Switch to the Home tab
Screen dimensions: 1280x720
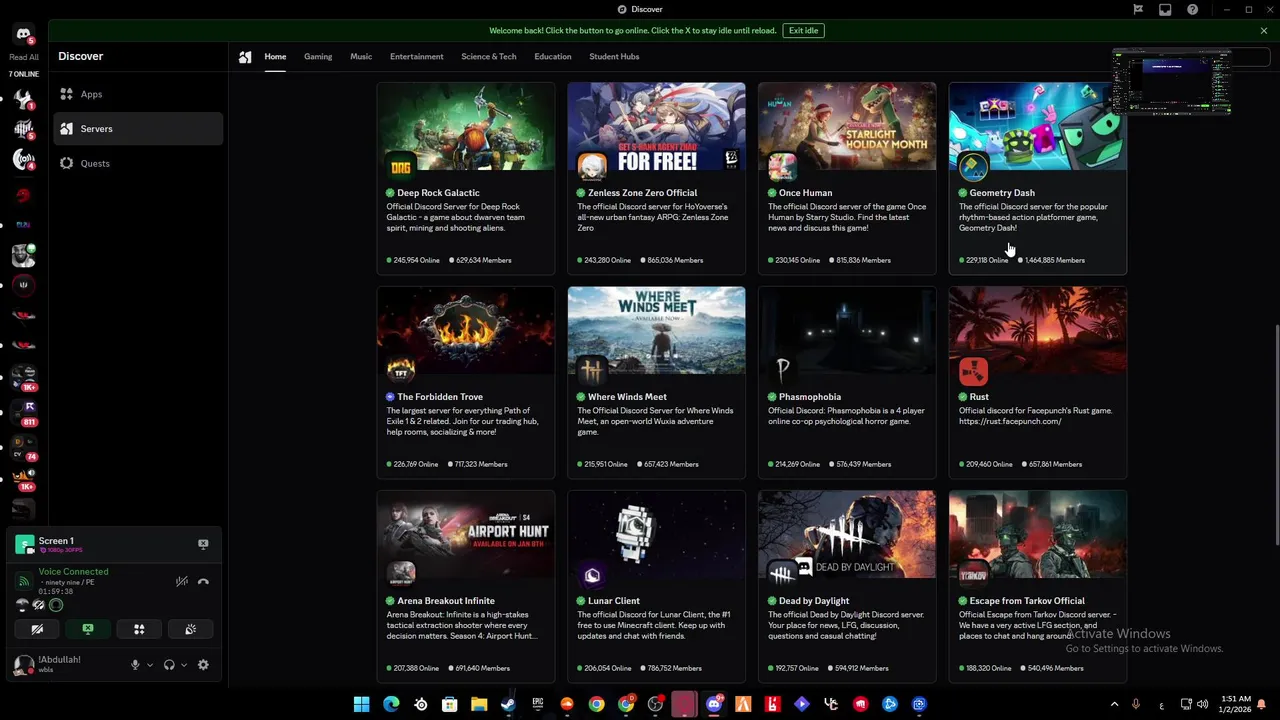tap(275, 57)
